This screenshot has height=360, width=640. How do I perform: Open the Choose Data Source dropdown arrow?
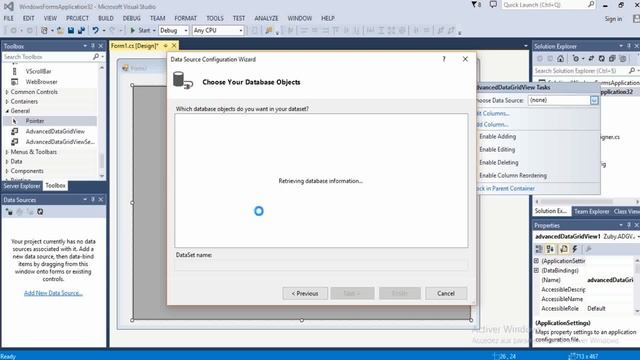(x=594, y=100)
